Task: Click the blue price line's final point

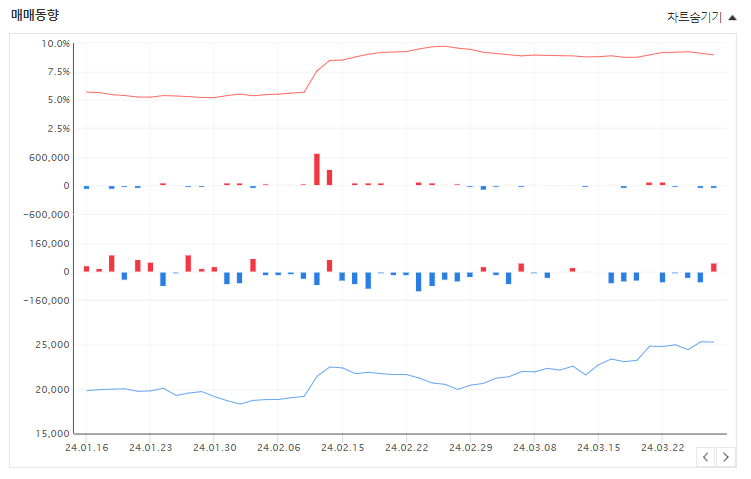Action: coord(714,342)
